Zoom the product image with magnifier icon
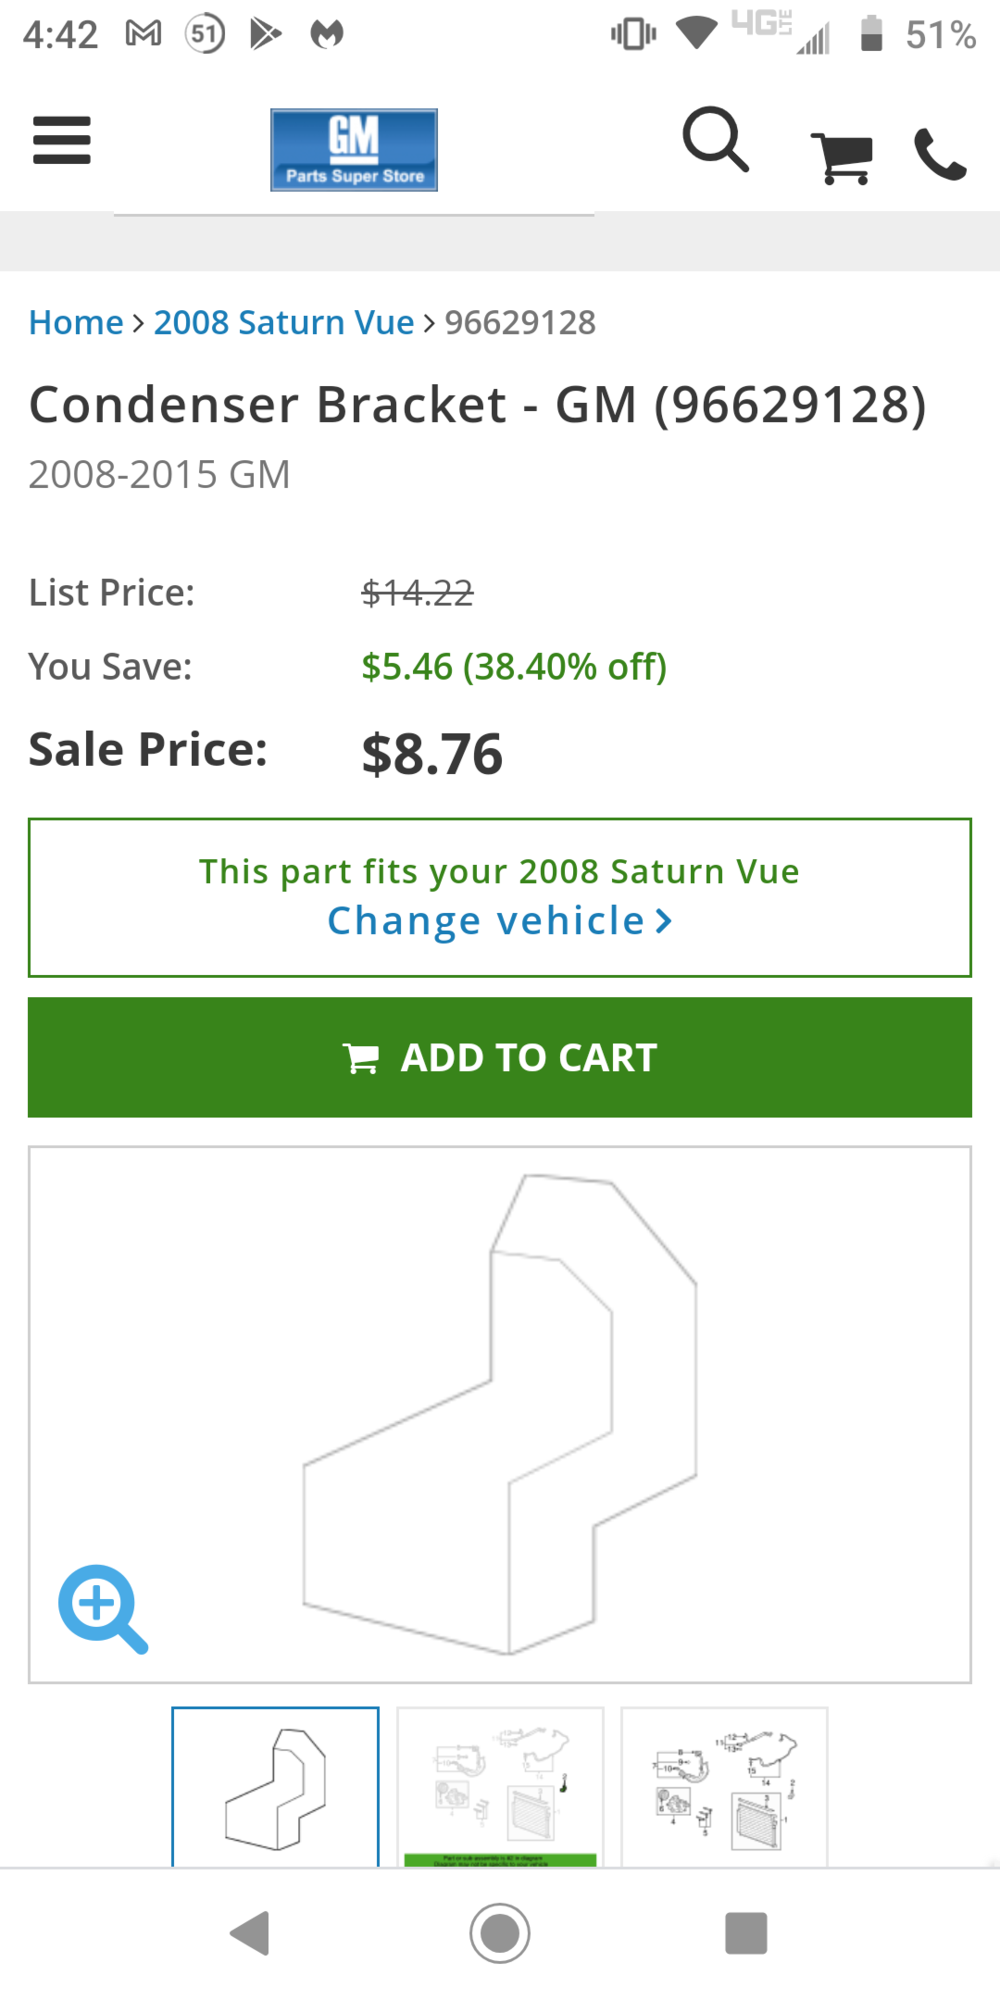 102,1608
